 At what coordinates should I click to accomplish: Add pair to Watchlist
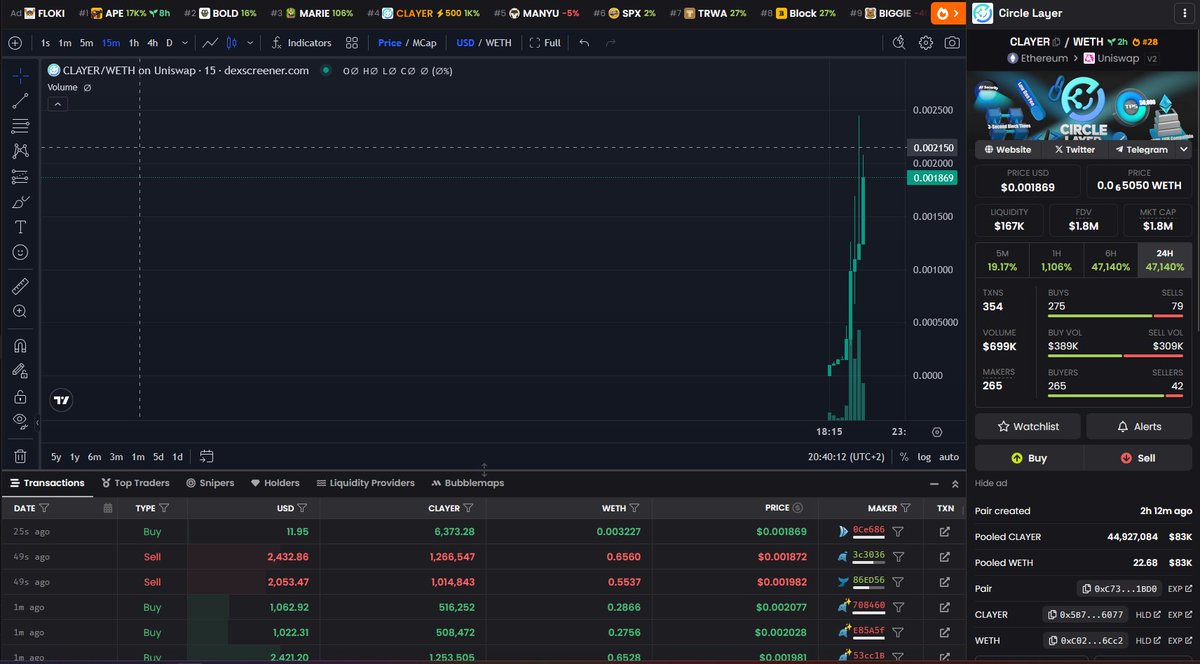pos(1028,426)
